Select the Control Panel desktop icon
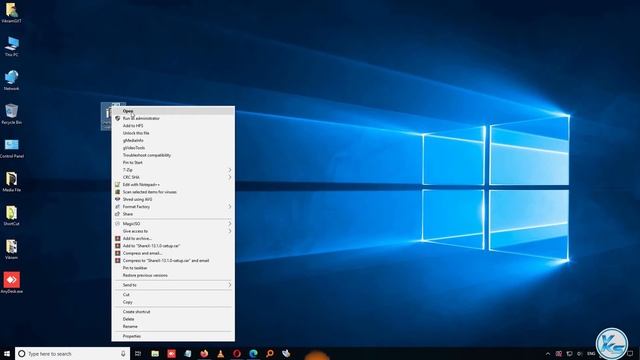 [11, 148]
